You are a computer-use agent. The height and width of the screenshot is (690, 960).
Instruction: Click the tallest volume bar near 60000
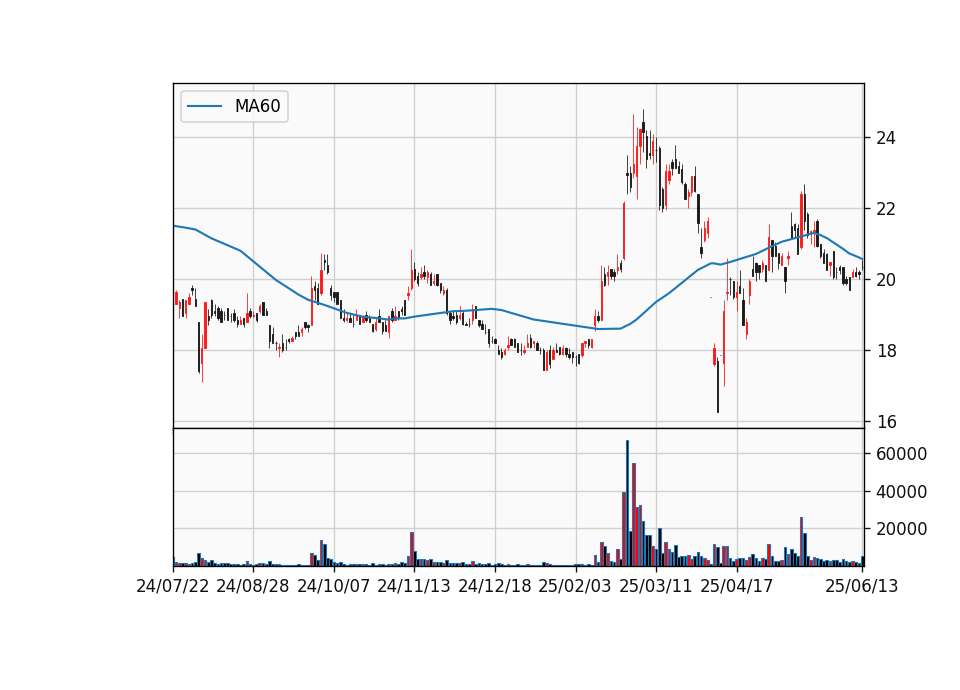[x=628, y=503]
